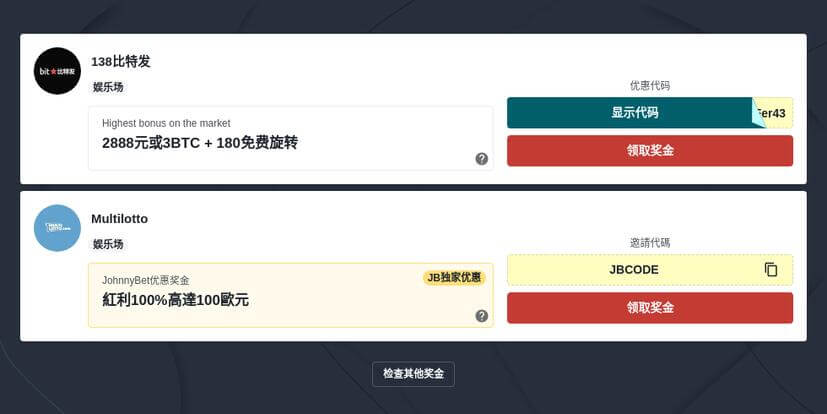Select the 娱乐场 tag under Multilotto
The image size is (827, 414).
click(108, 244)
